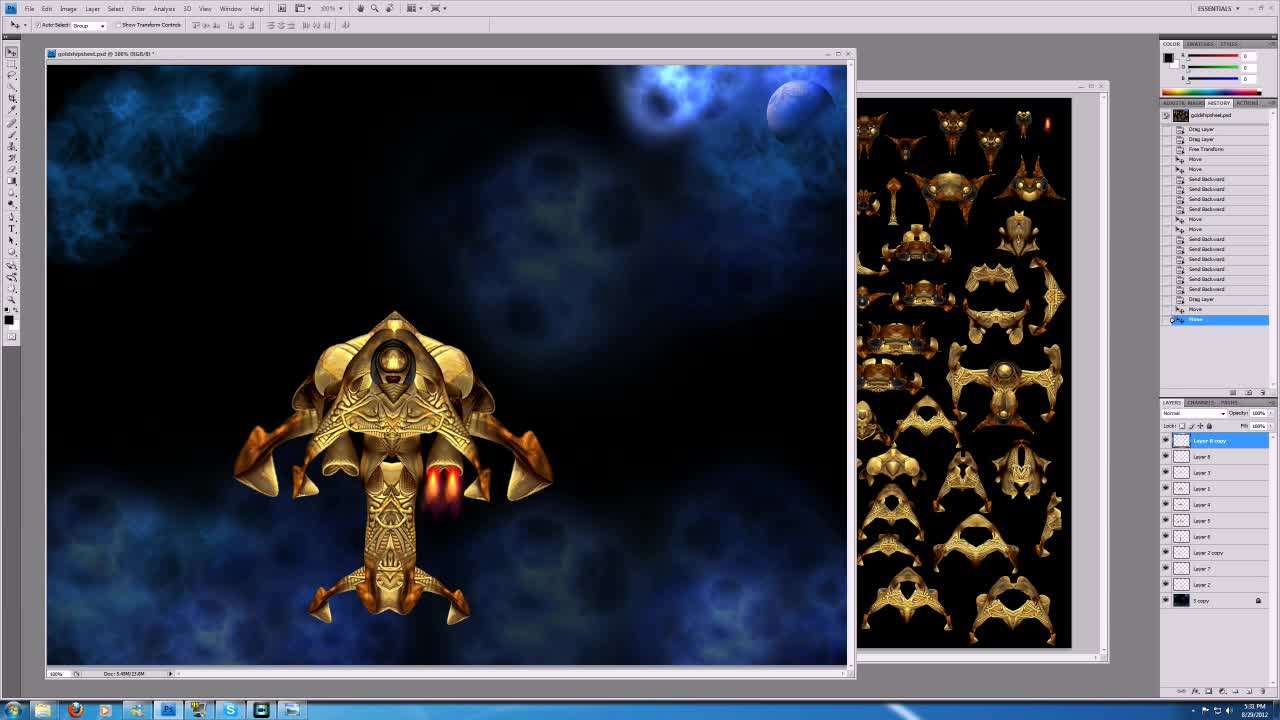Viewport: 1280px width, 720px height.
Task: Click the new adjustment layer icon
Action: tap(1222, 691)
